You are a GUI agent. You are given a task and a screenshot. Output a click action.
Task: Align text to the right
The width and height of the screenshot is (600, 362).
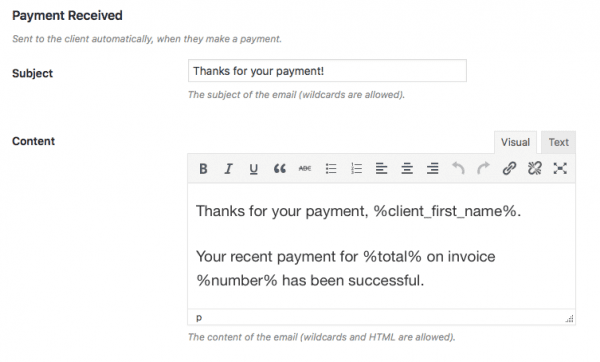[x=432, y=168]
